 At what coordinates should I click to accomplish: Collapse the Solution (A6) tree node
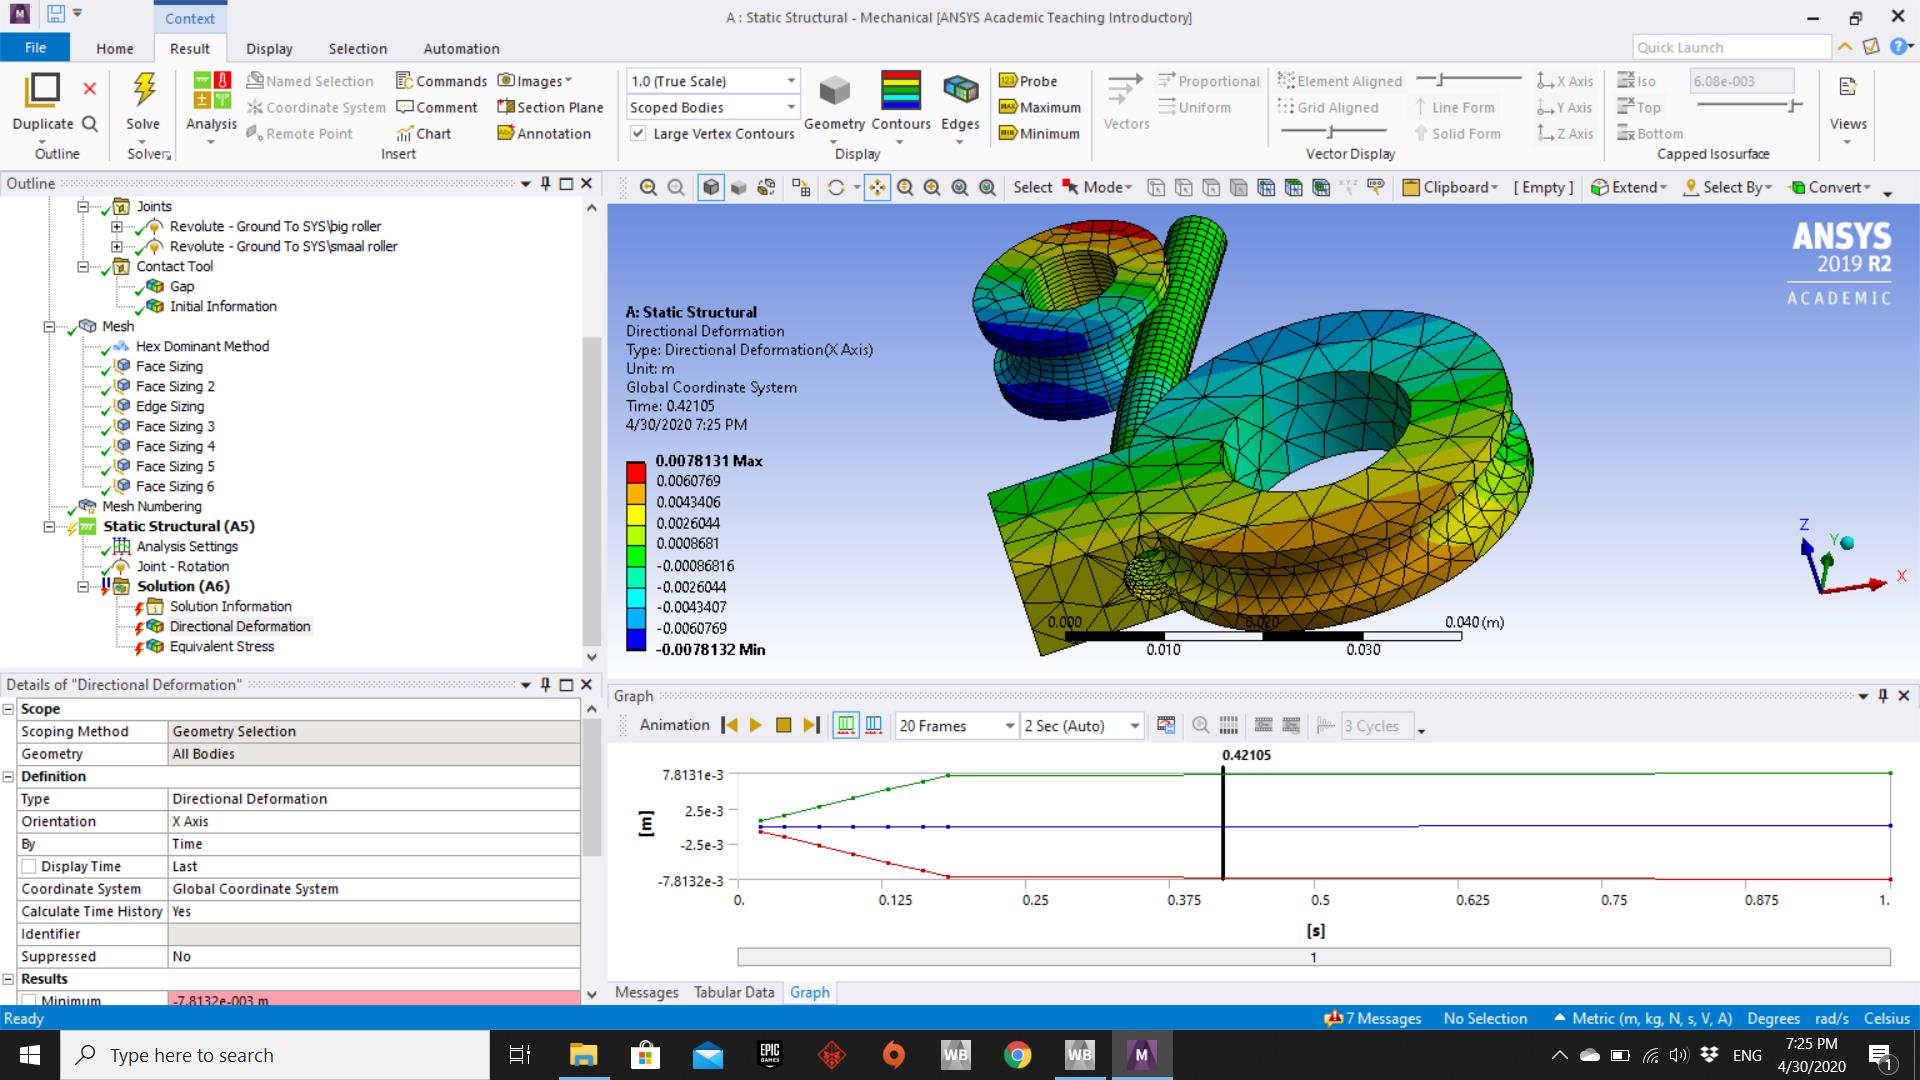tap(83, 586)
